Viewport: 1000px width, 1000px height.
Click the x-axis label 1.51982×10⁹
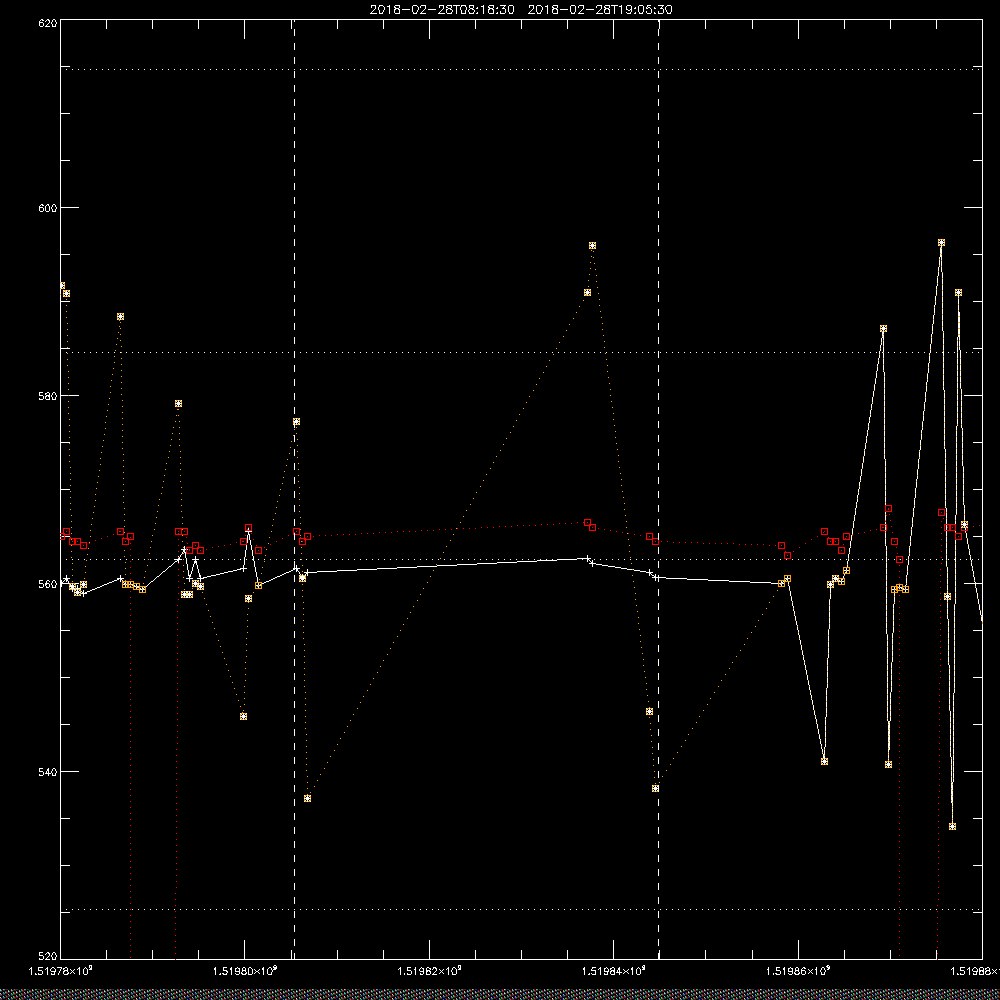pyautogui.click(x=429, y=971)
